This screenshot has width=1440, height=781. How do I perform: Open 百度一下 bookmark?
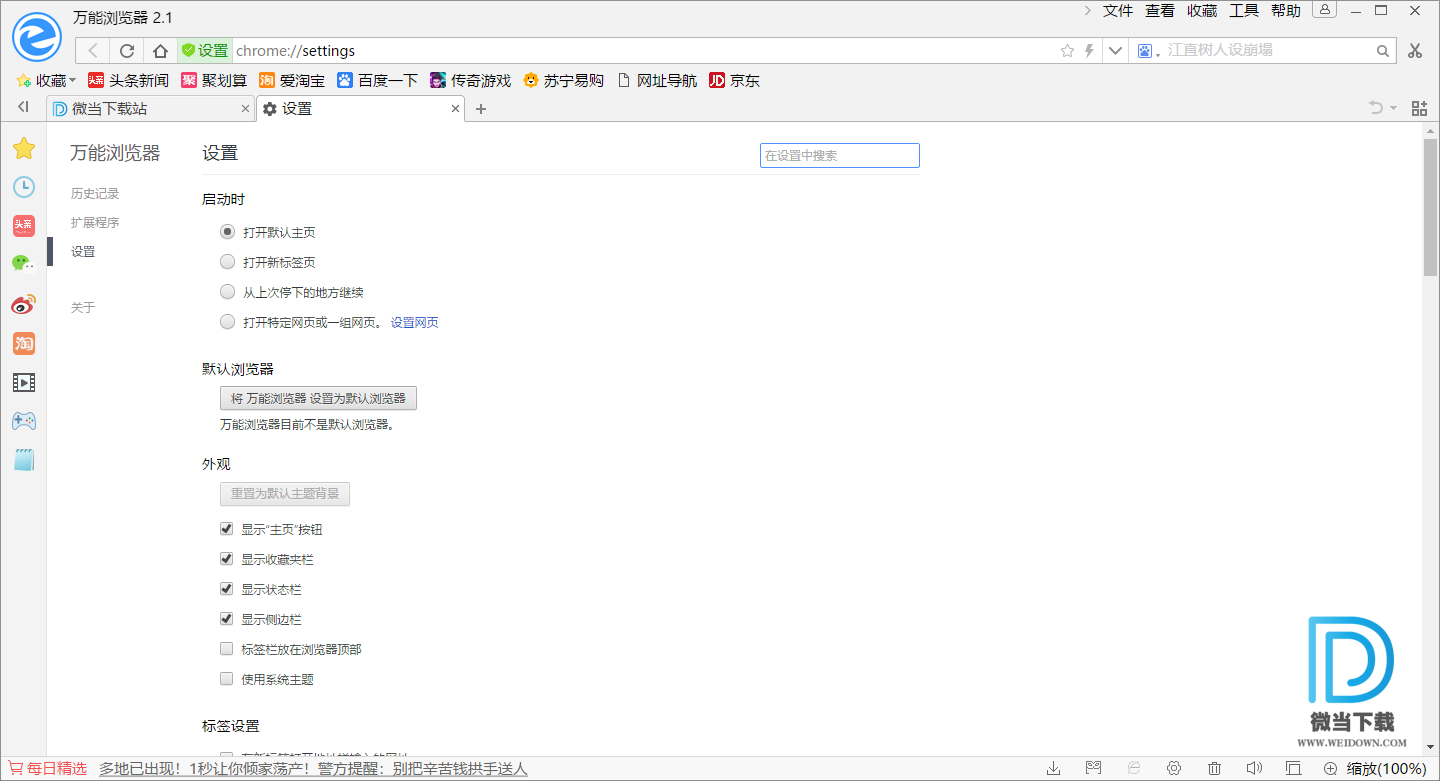point(377,80)
